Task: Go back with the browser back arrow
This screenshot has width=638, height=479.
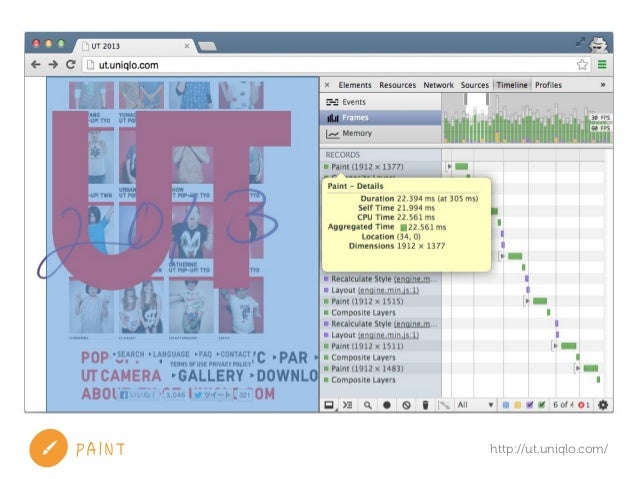Action: click(x=36, y=64)
